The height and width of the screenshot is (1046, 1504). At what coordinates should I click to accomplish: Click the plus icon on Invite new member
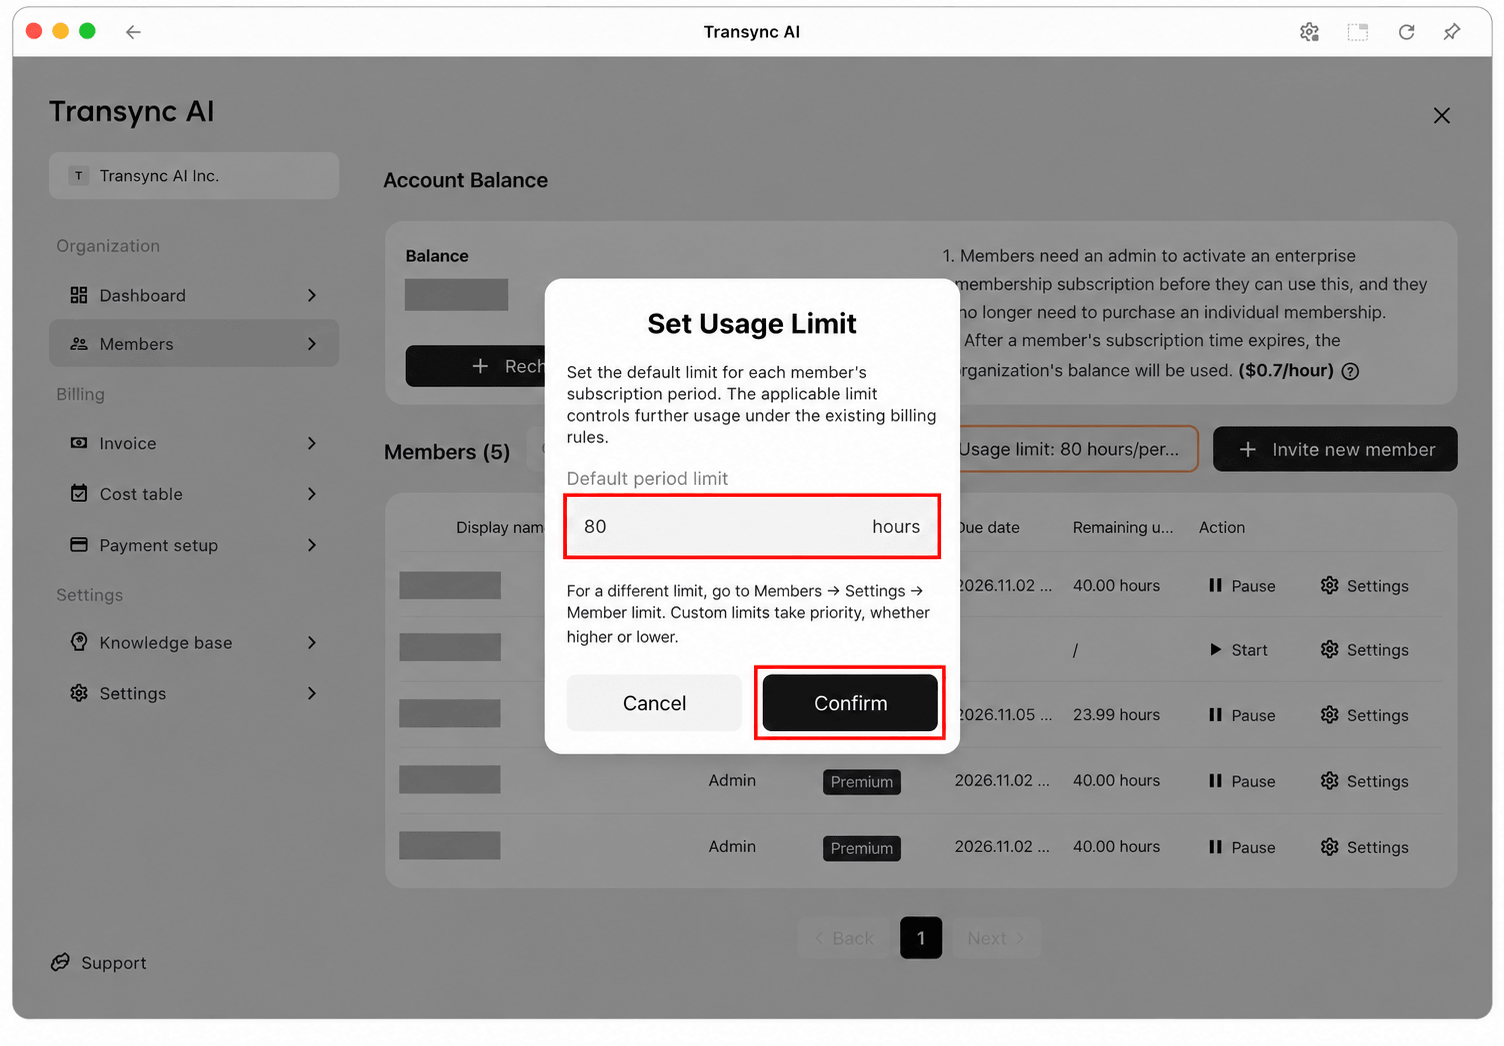point(1248,450)
